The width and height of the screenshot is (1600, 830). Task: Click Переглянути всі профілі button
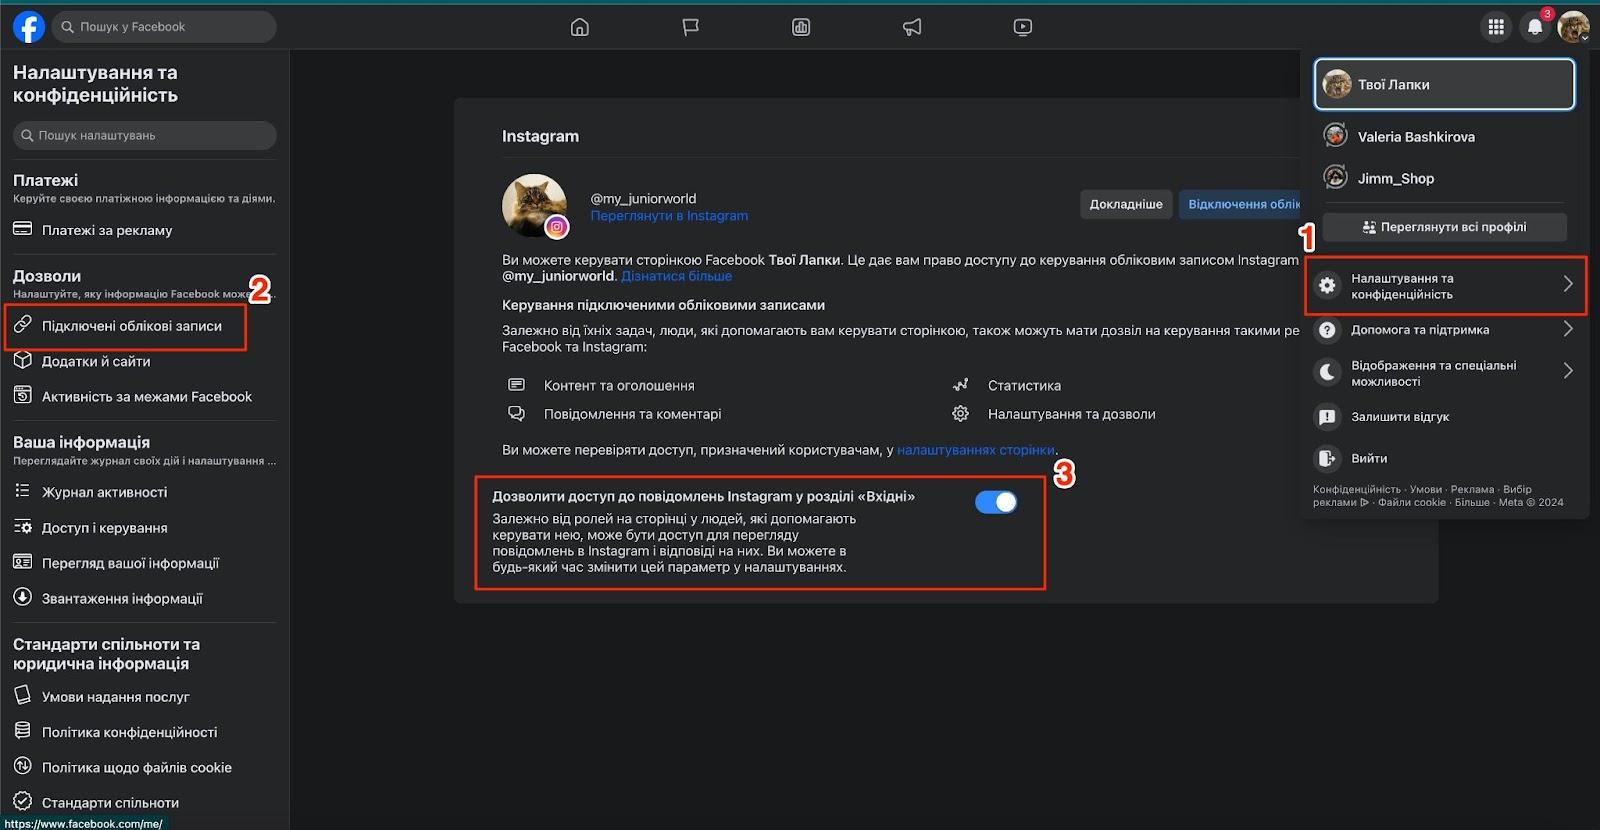[1444, 227]
